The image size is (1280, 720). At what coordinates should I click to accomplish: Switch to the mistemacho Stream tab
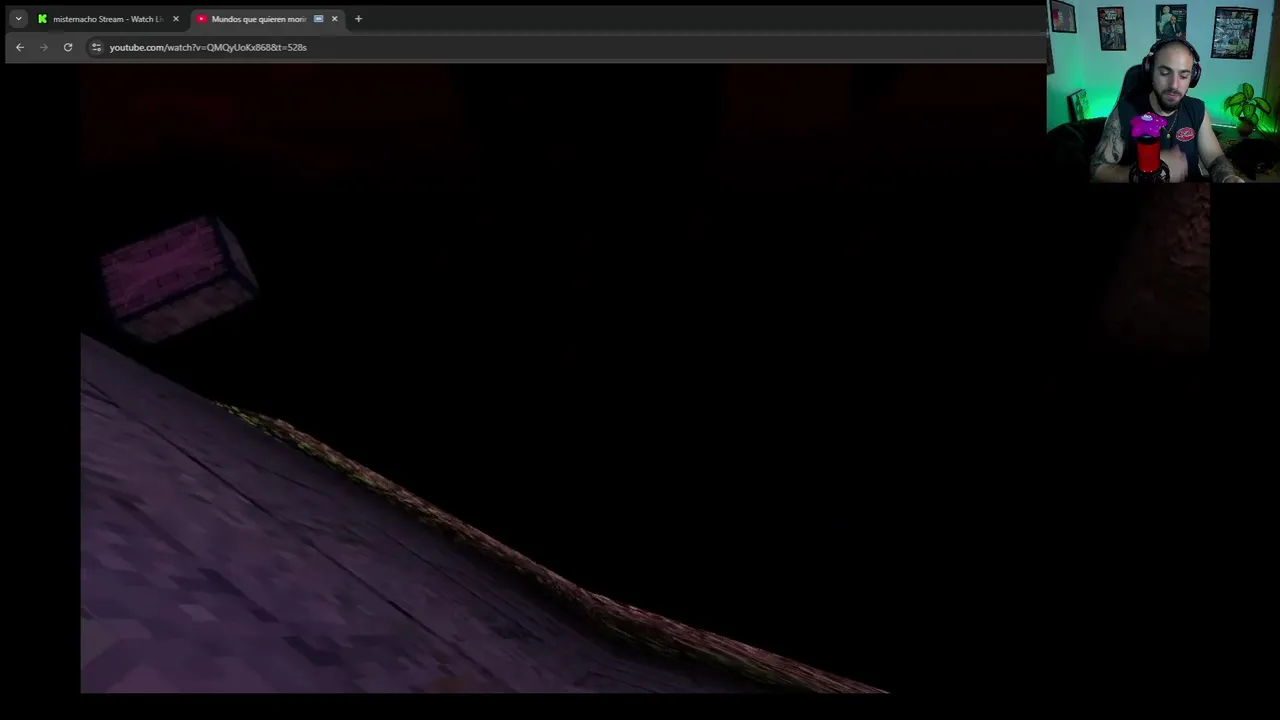[x=108, y=18]
